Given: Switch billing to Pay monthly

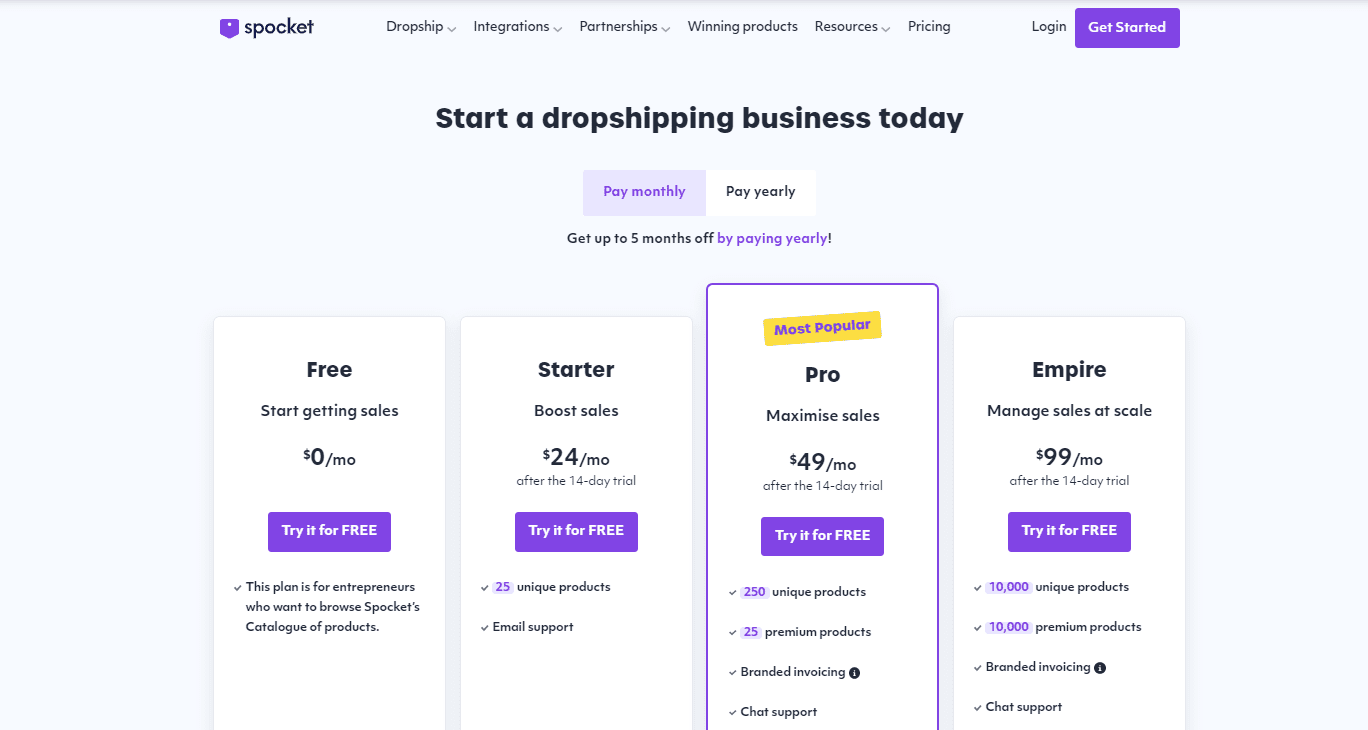Looking at the screenshot, I should 644,192.
